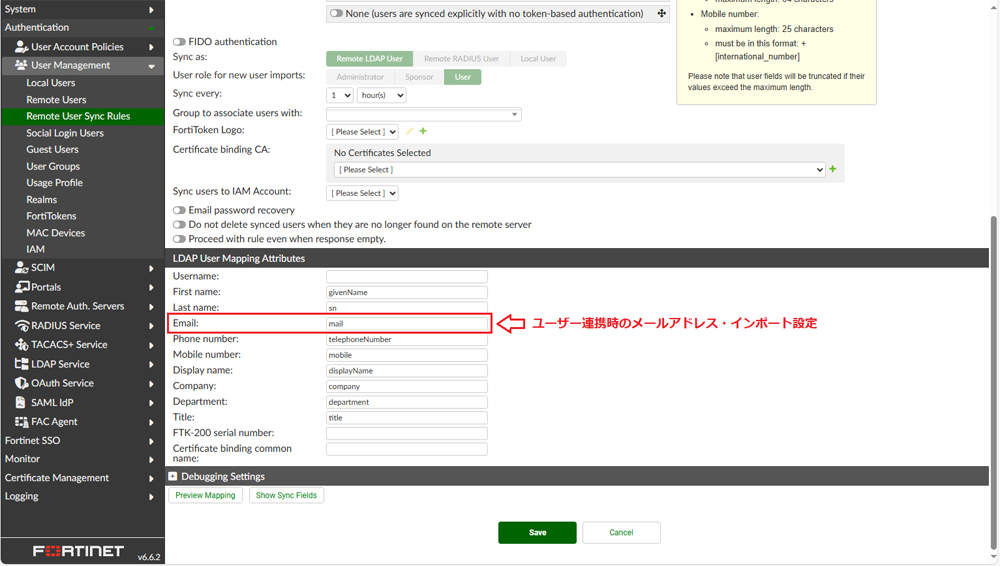Image resolution: width=1000 pixels, height=566 pixels.
Task: Enable Proceed with rule even when response empty
Action: pos(179,239)
